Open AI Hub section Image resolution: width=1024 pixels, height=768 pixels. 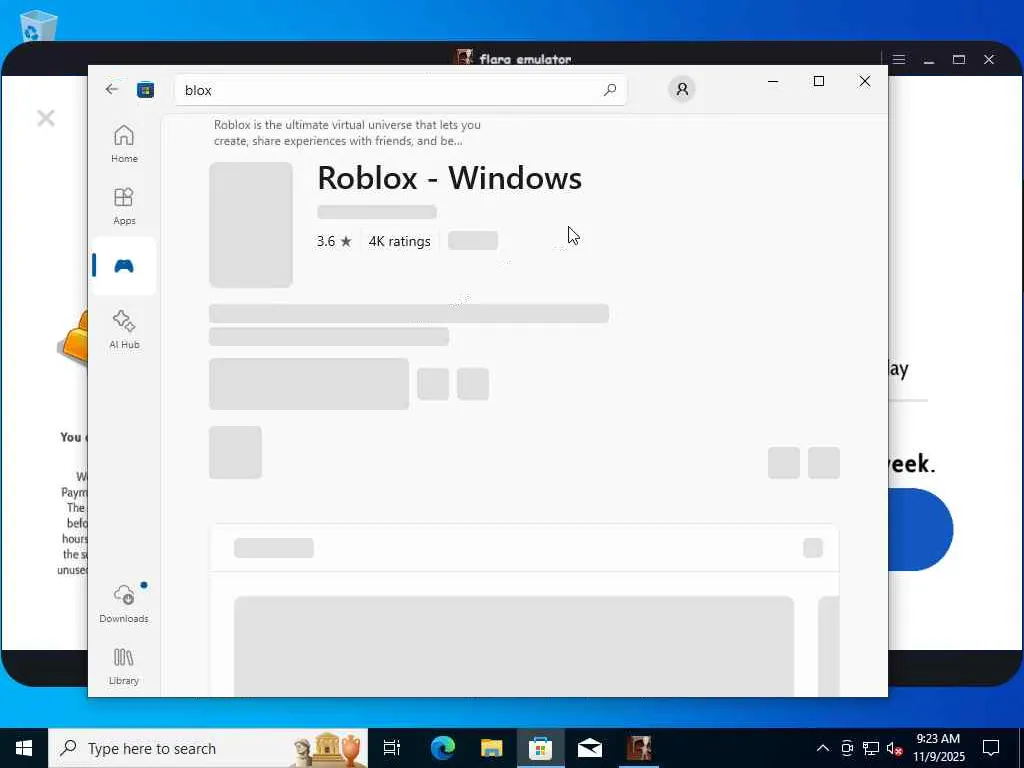[124, 330]
